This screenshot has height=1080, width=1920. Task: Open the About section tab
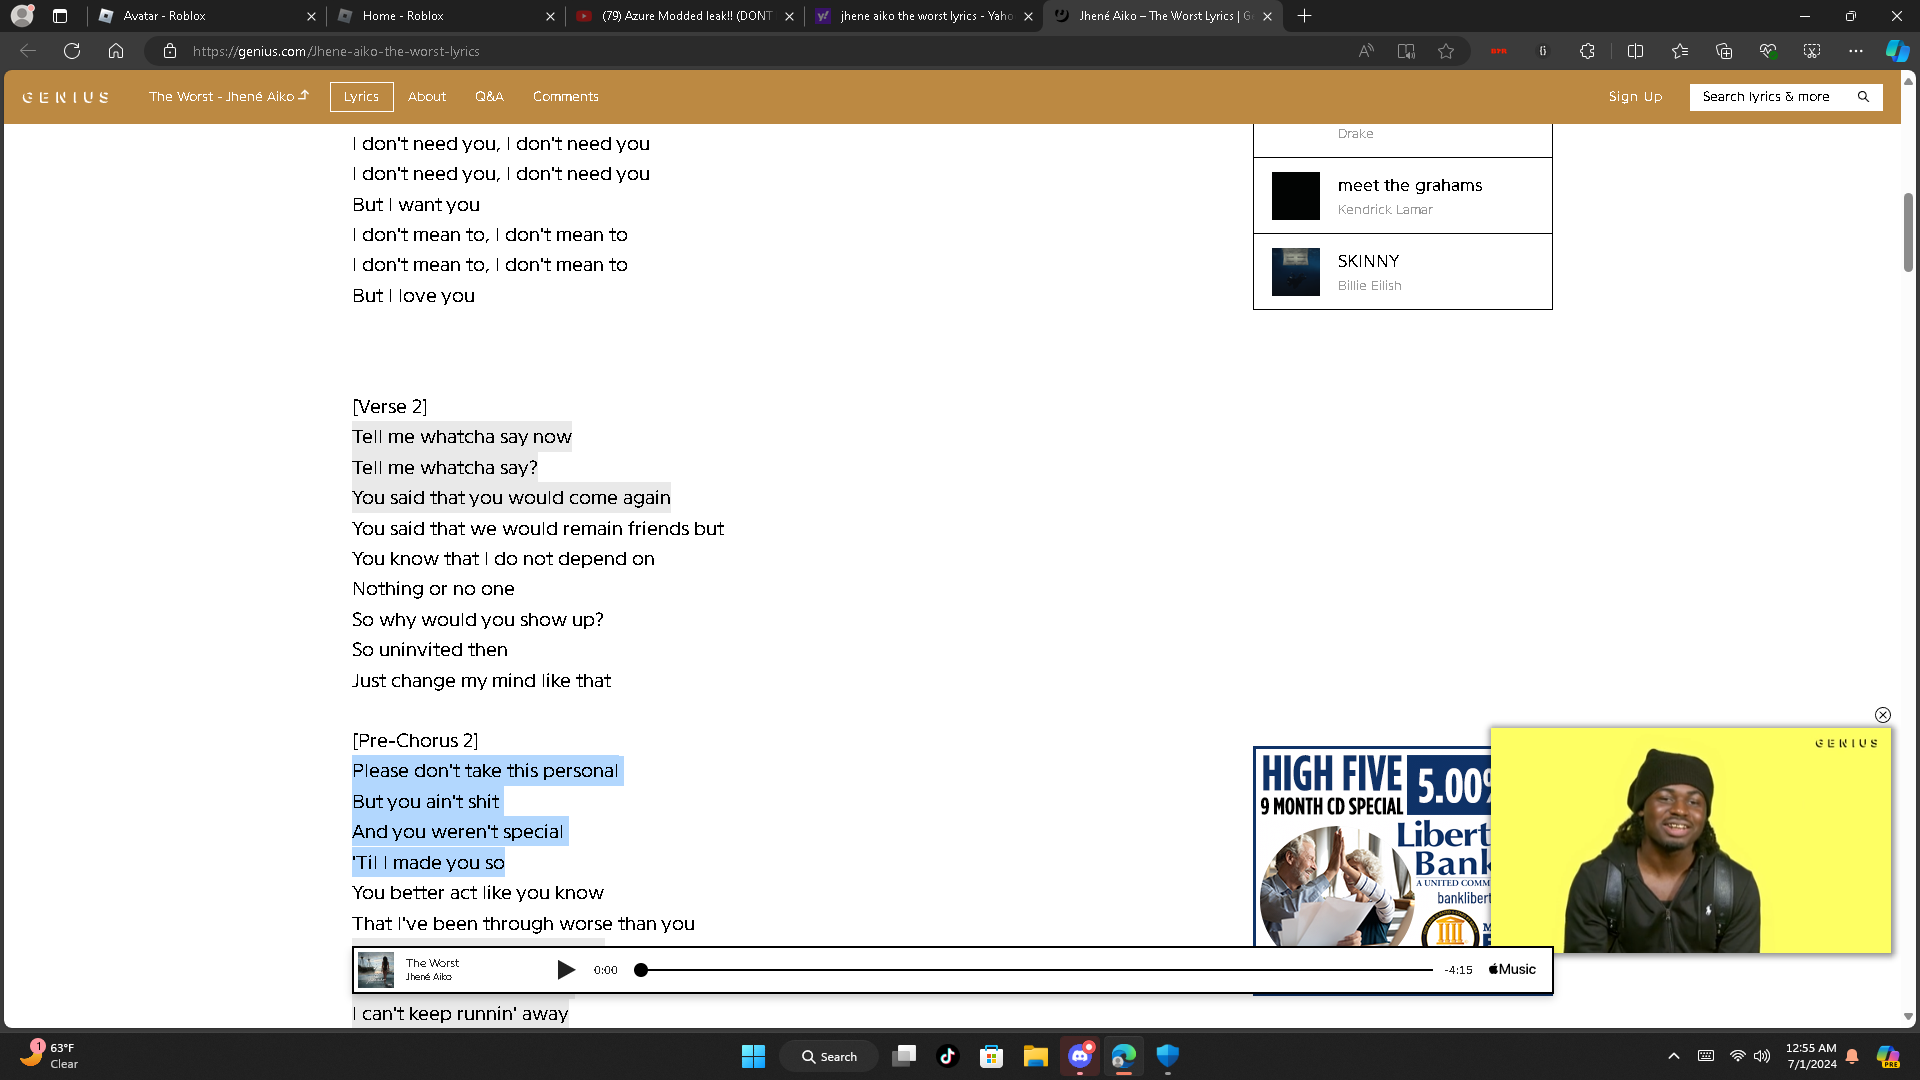[x=427, y=97]
